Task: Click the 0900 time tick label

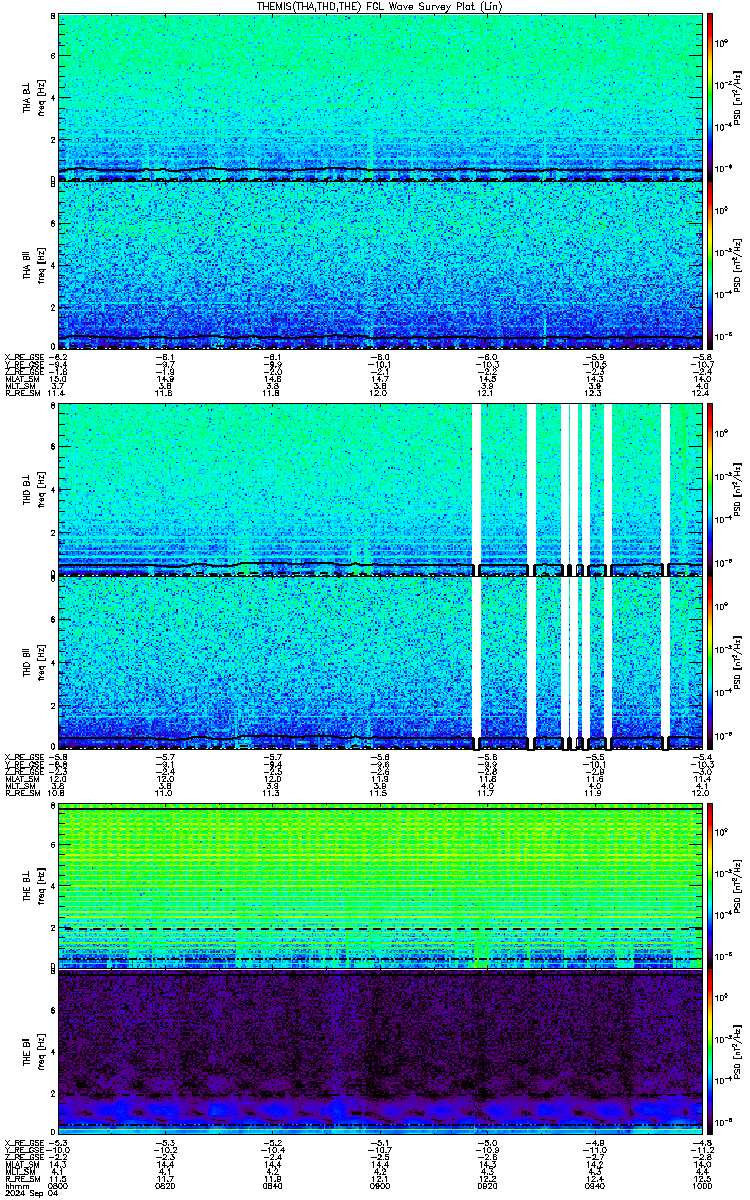Action: point(381,1186)
